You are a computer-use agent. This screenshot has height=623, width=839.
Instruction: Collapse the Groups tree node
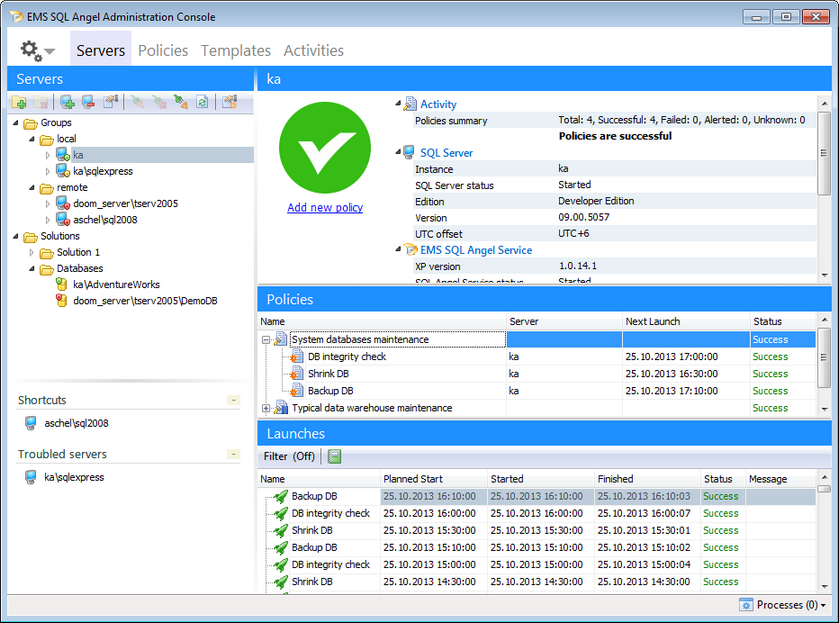click(16, 123)
